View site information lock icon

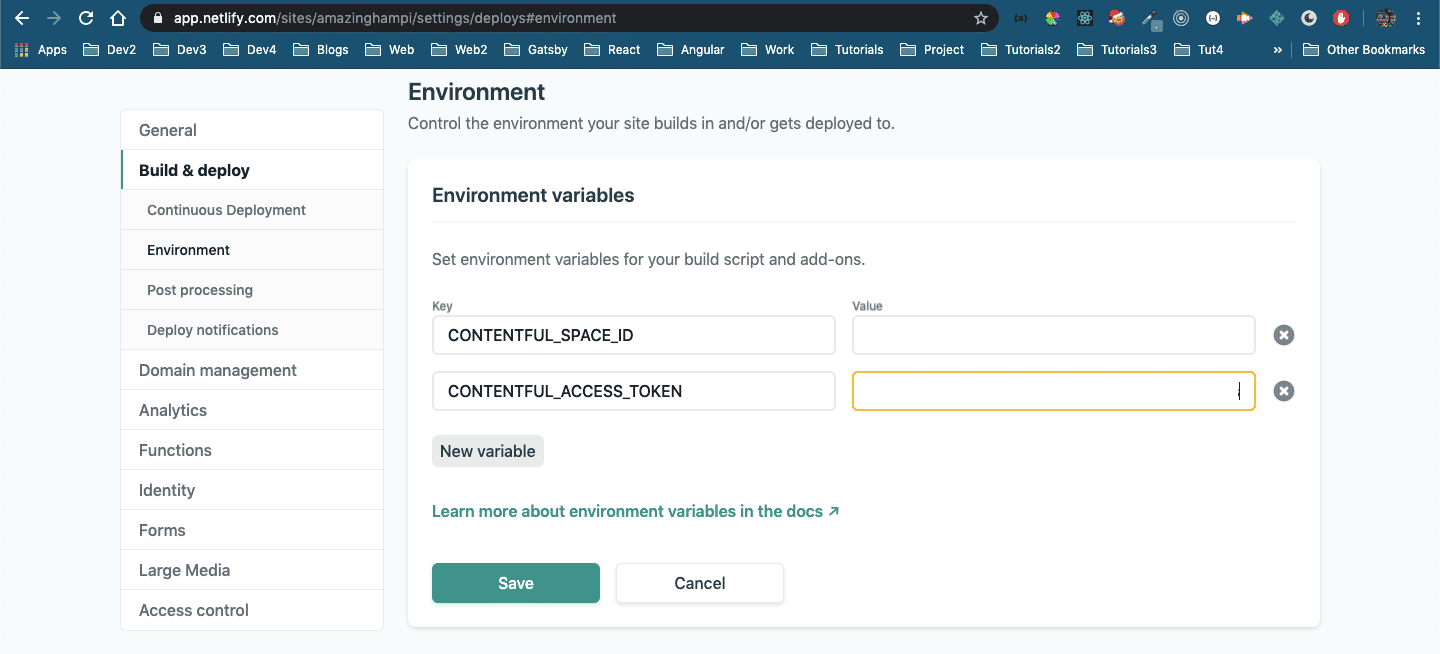tap(158, 18)
